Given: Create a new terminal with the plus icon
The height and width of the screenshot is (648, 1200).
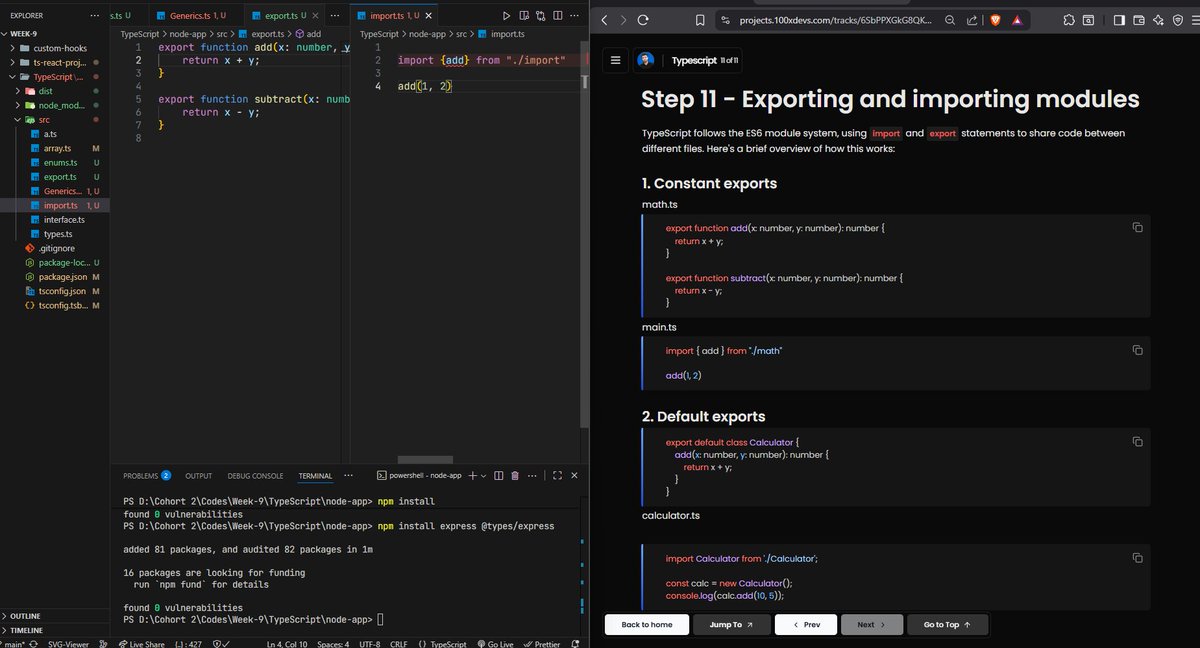Looking at the screenshot, I should click(472, 476).
